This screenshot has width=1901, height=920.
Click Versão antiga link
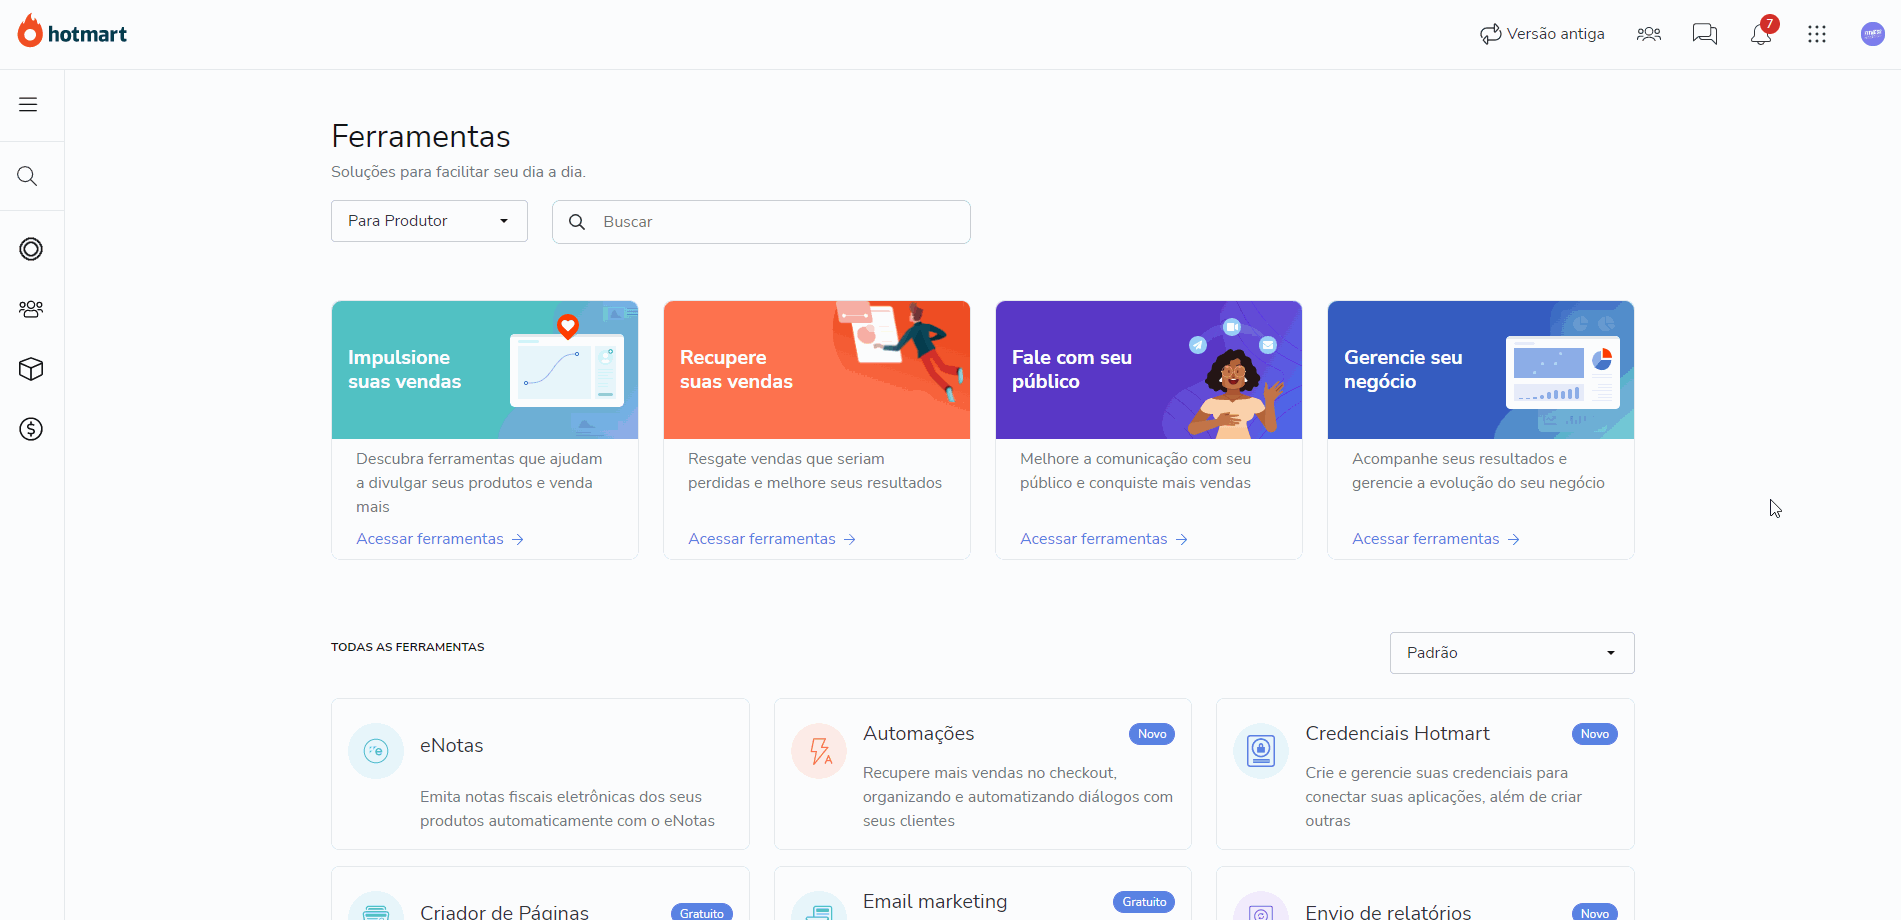click(1555, 34)
